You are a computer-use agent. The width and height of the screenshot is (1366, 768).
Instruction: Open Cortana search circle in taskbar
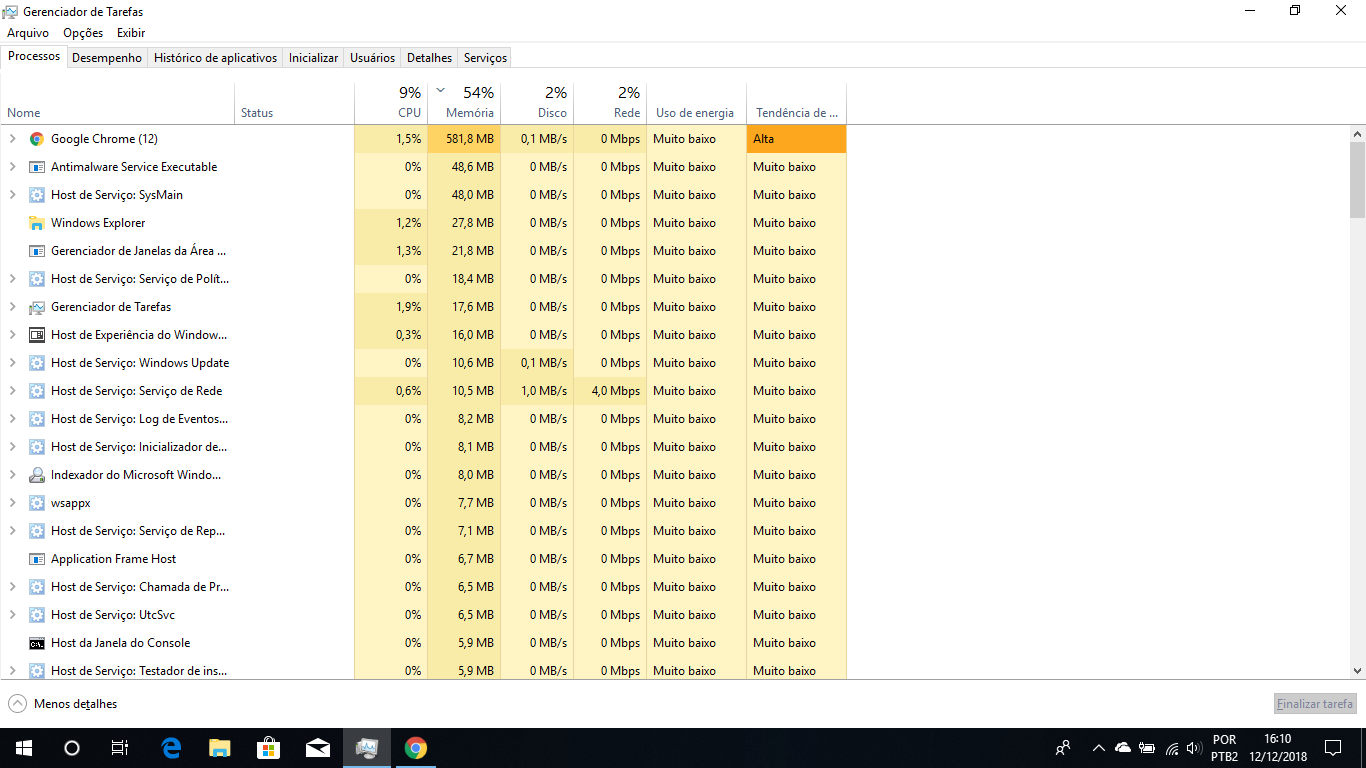coord(72,748)
